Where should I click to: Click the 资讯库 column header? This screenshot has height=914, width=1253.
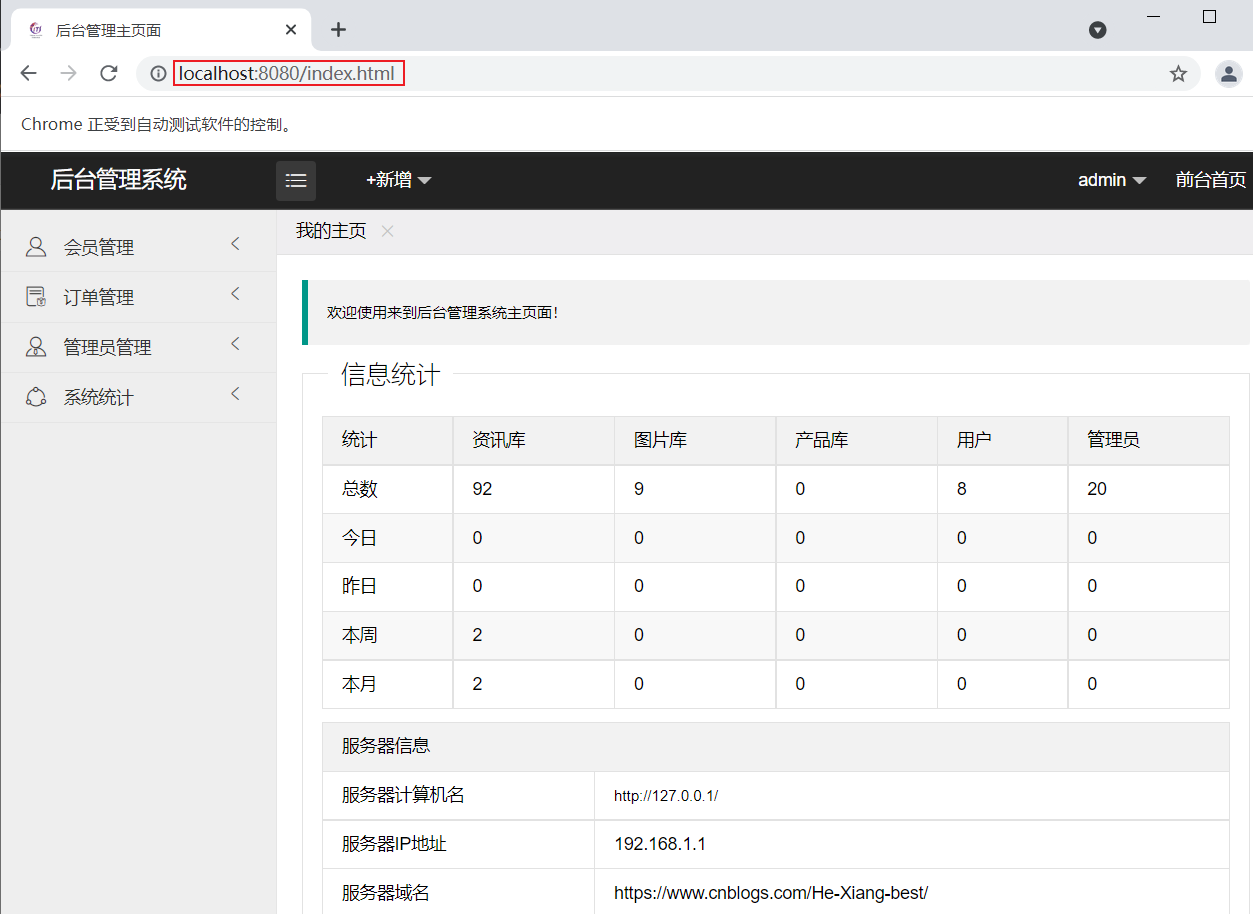pyautogui.click(x=499, y=440)
